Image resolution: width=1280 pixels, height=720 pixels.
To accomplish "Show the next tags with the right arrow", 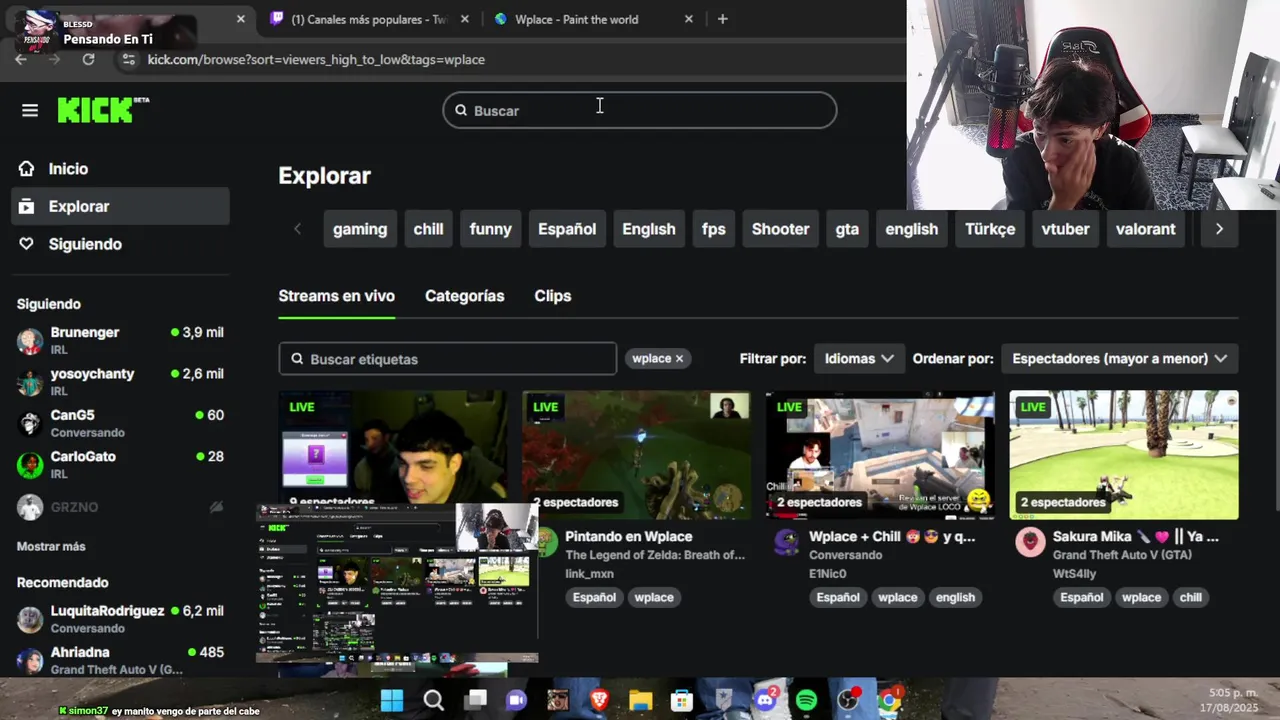I will coord(1219,229).
